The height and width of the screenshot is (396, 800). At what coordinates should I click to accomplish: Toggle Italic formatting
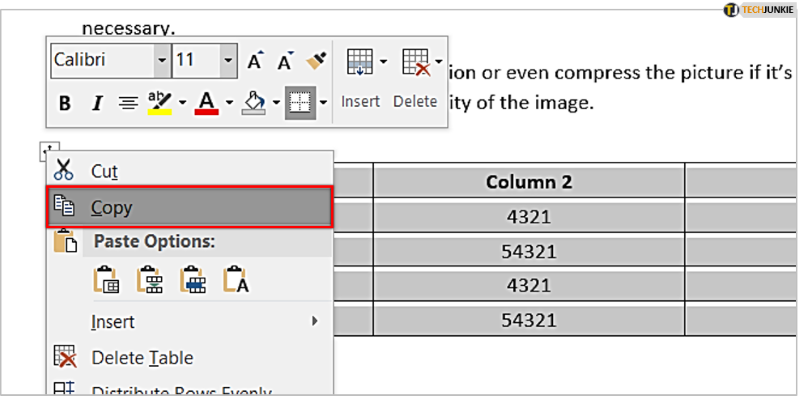96,104
